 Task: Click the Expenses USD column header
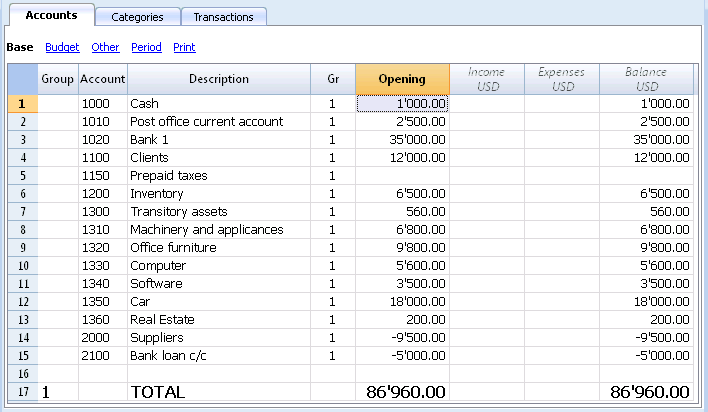tap(562, 79)
